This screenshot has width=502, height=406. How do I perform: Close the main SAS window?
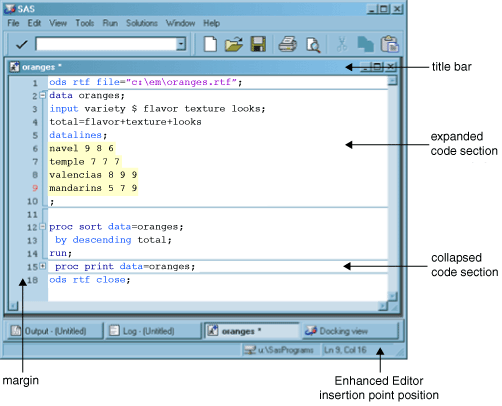coord(397,9)
